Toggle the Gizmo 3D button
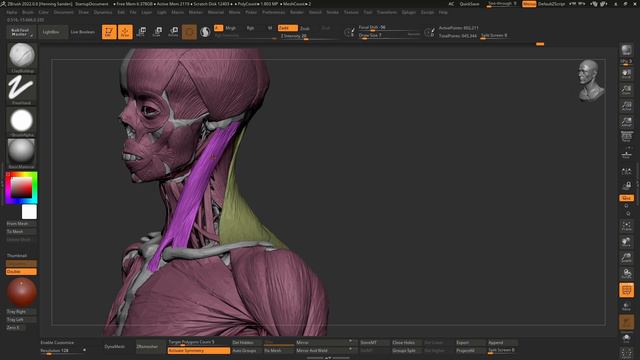Image resolution: width=640 pixels, height=360 pixels. [189, 32]
